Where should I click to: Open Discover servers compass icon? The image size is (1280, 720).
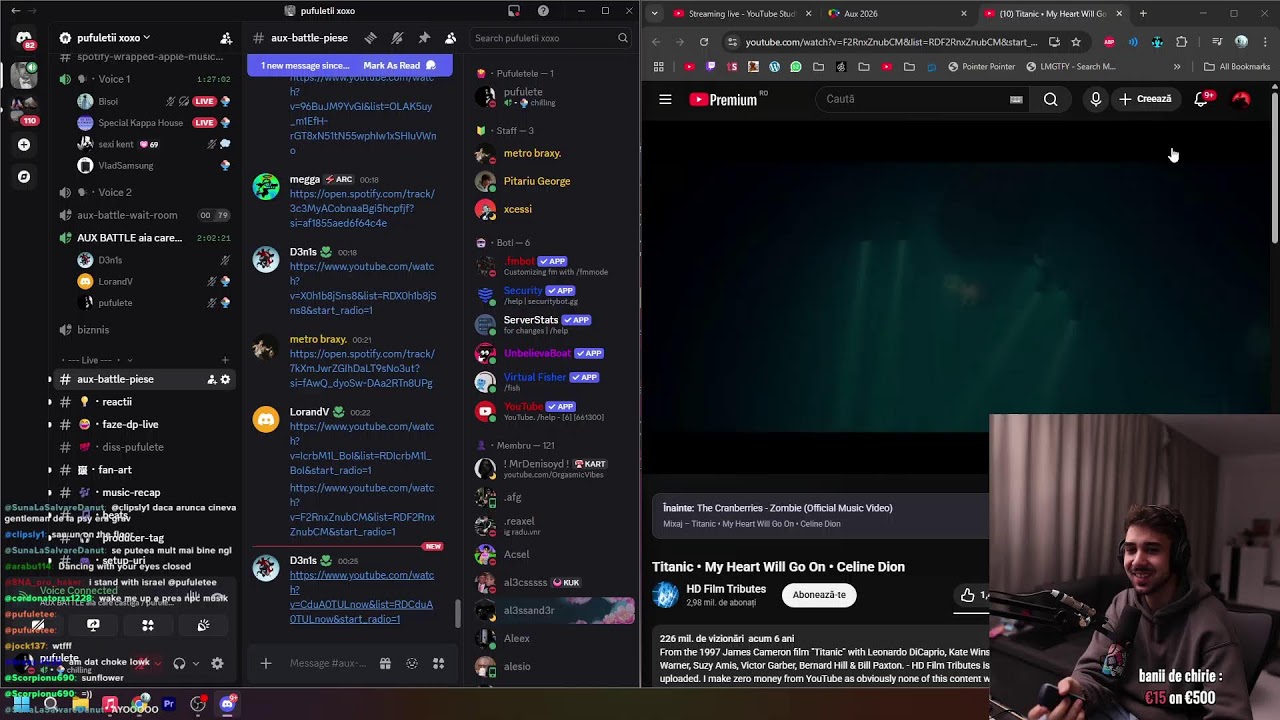pyautogui.click(x=24, y=177)
